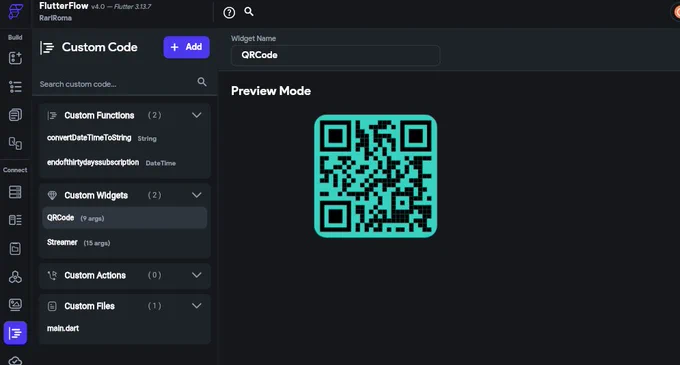This screenshot has height=365, width=680.
Task: Select the active Custom Code sidebar icon
Action: 15,333
